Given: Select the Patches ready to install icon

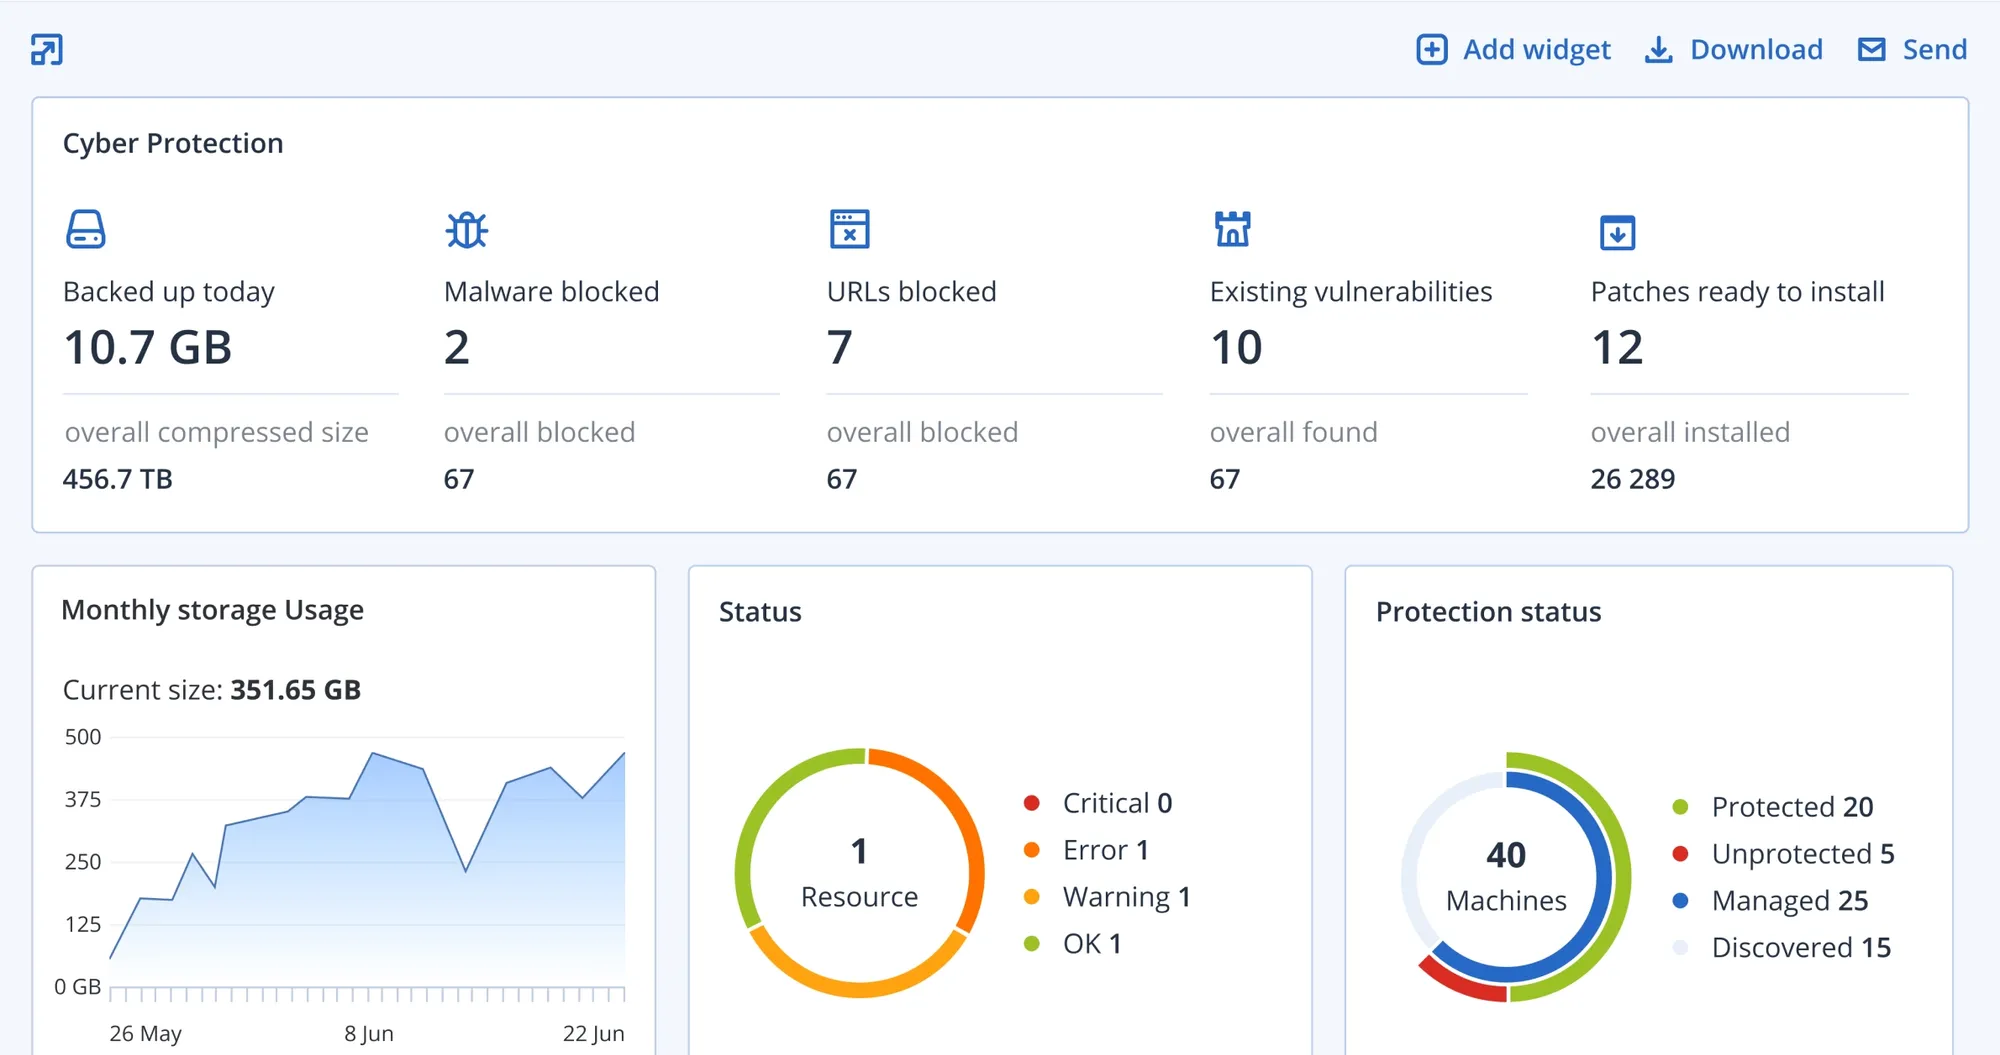Looking at the screenshot, I should point(1616,231).
